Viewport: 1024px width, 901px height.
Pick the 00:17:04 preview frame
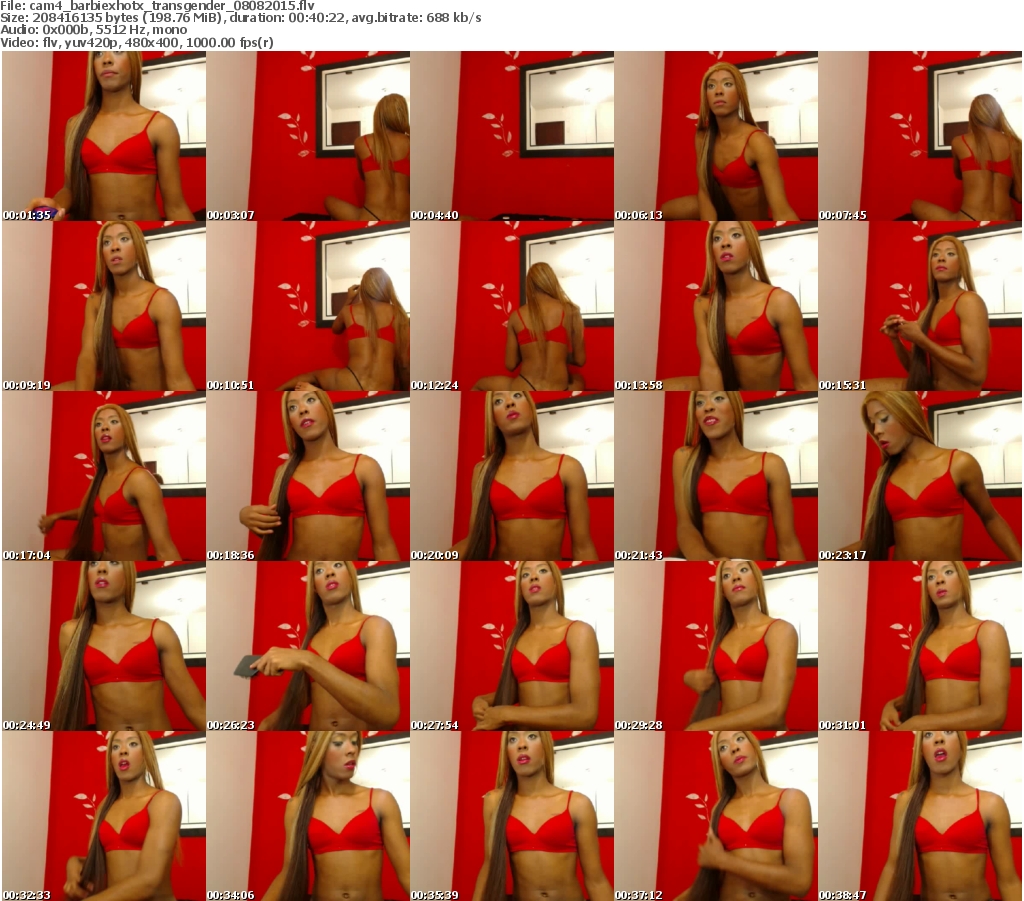point(104,476)
